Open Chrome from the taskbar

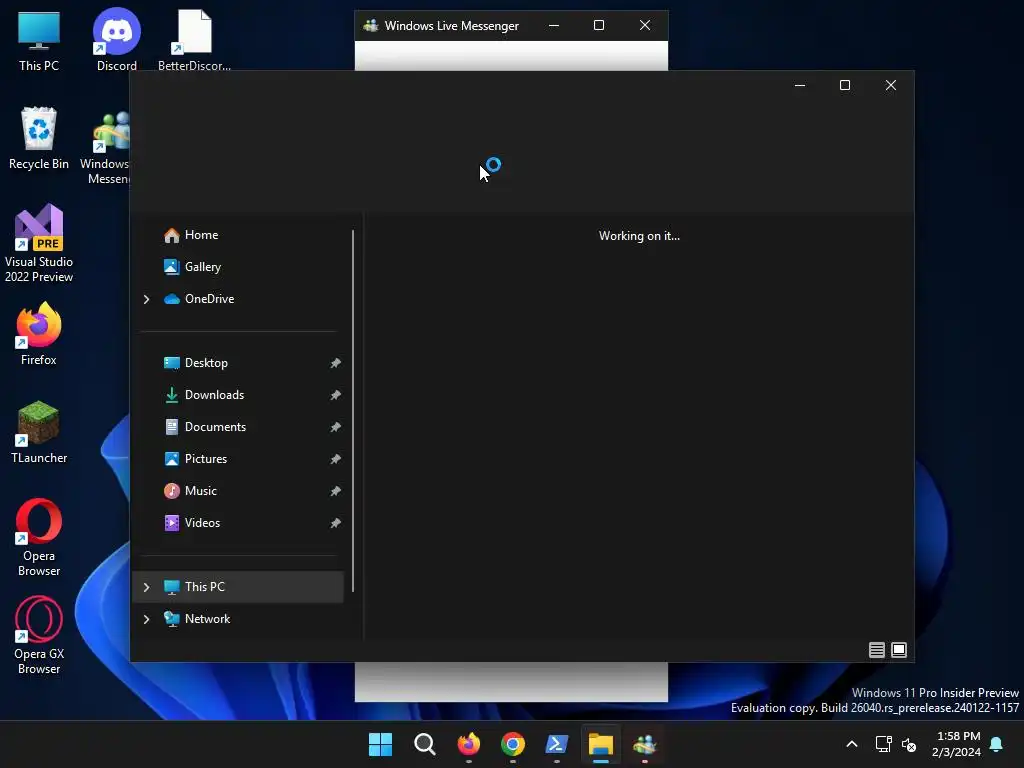(x=513, y=744)
